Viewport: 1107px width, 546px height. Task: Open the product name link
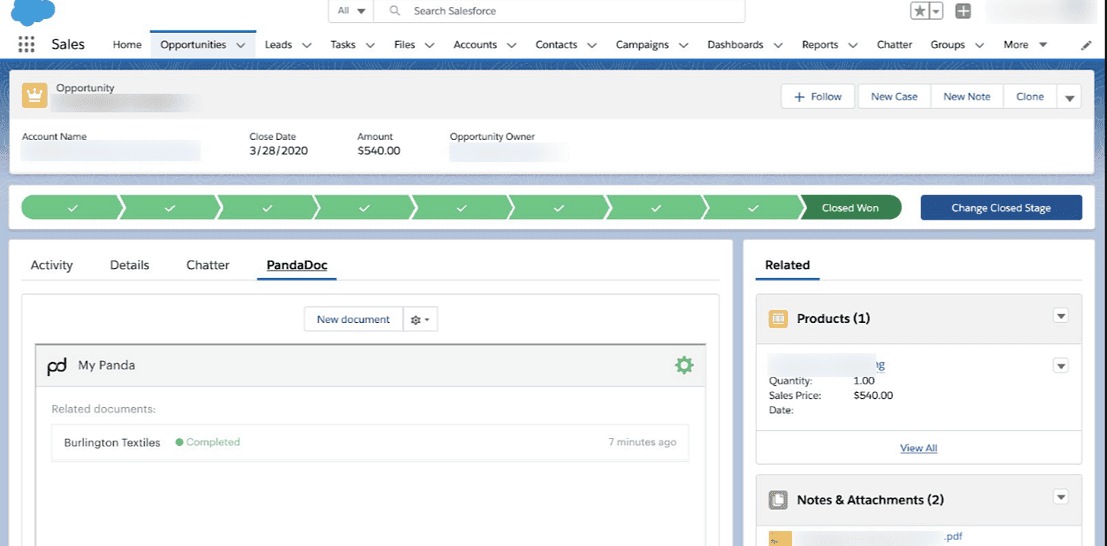826,365
